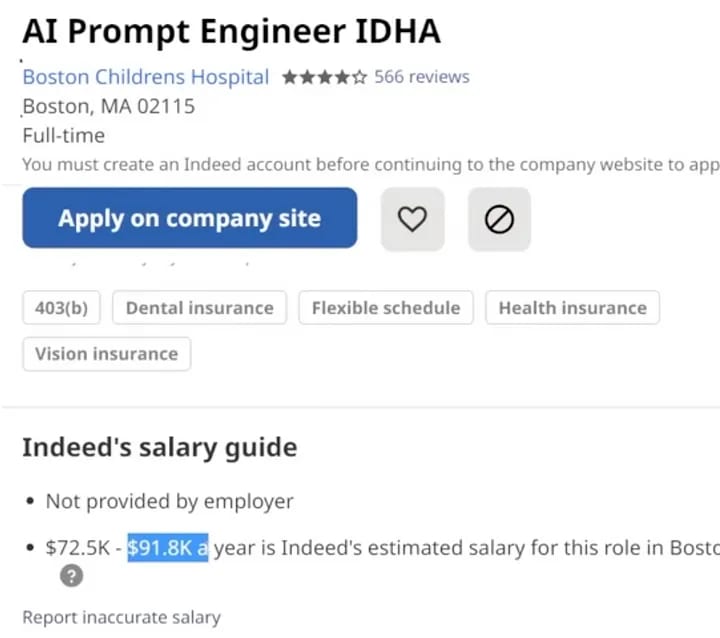Click the Full-time job type text
The image size is (720, 638).
[63, 135]
